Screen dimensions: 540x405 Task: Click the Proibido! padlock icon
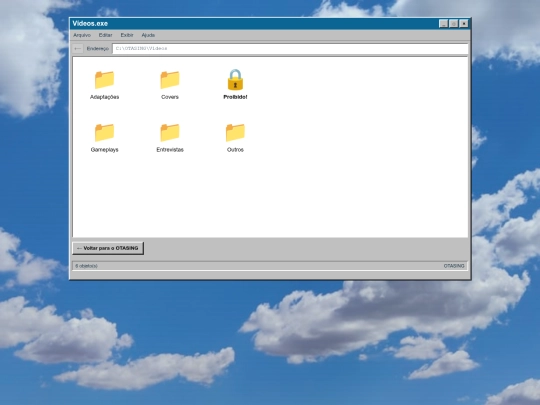[235, 80]
